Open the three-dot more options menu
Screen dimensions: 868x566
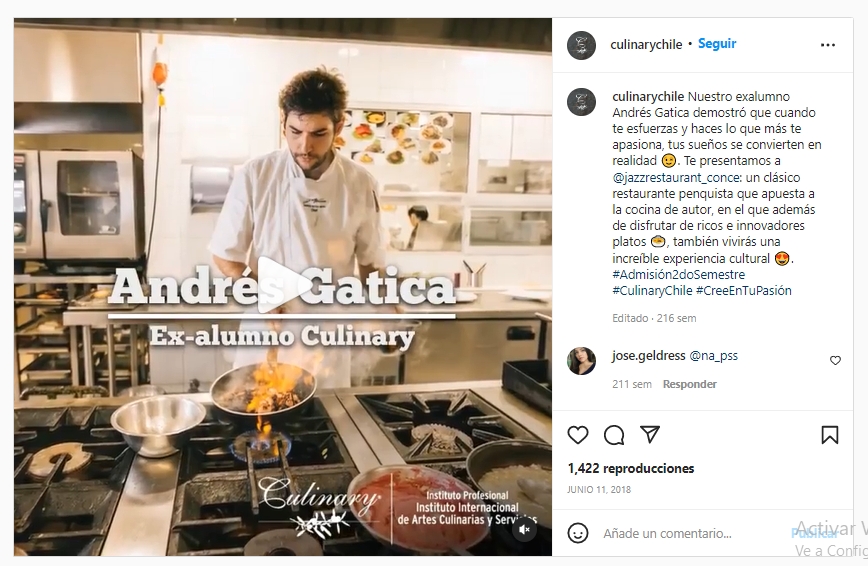tap(828, 45)
